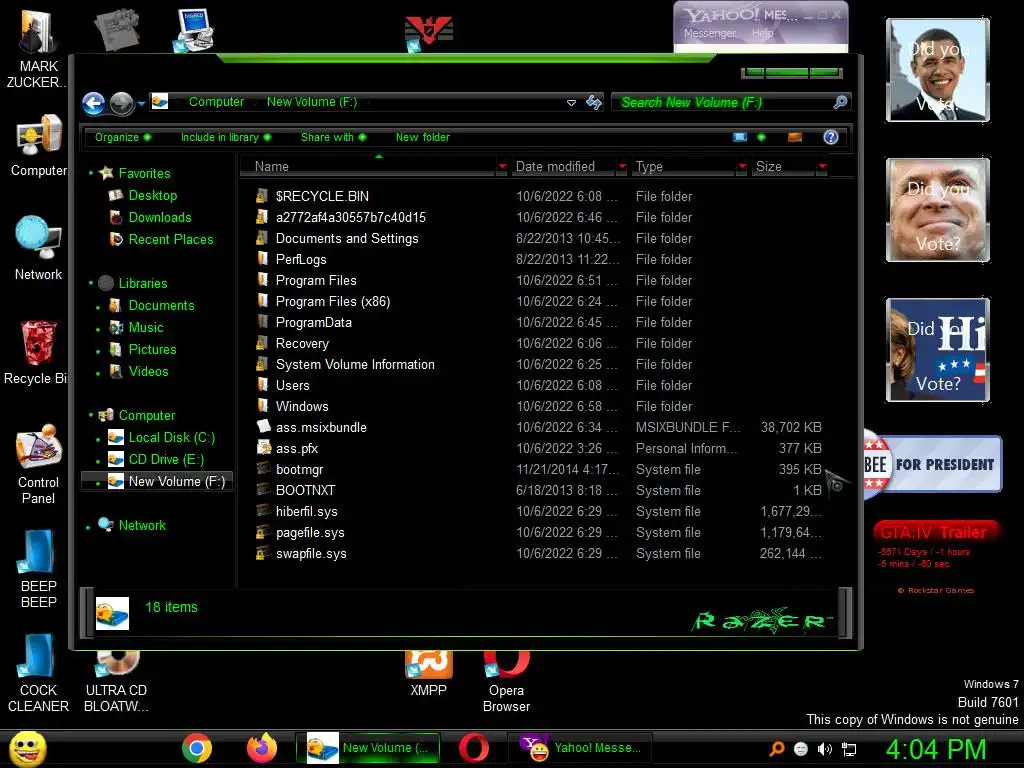Viewport: 1024px width, 768px height.
Task: Select the ass.msixbundle file icon
Action: (x=263, y=427)
